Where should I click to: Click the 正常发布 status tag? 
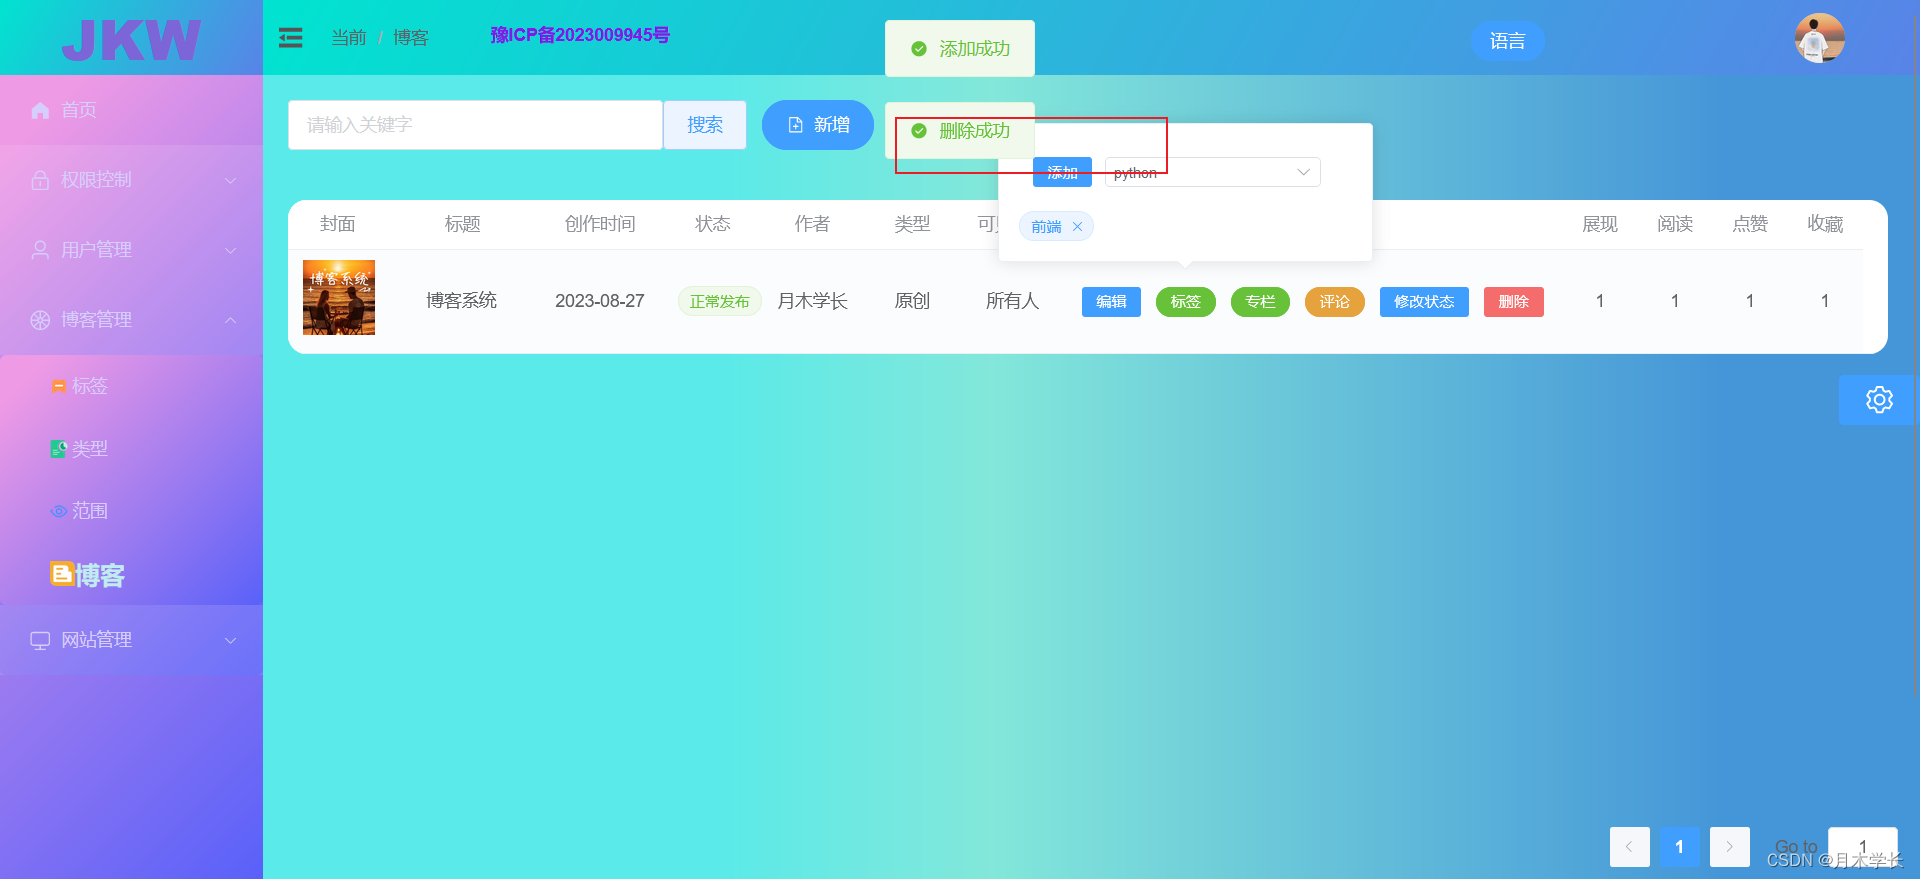[720, 301]
